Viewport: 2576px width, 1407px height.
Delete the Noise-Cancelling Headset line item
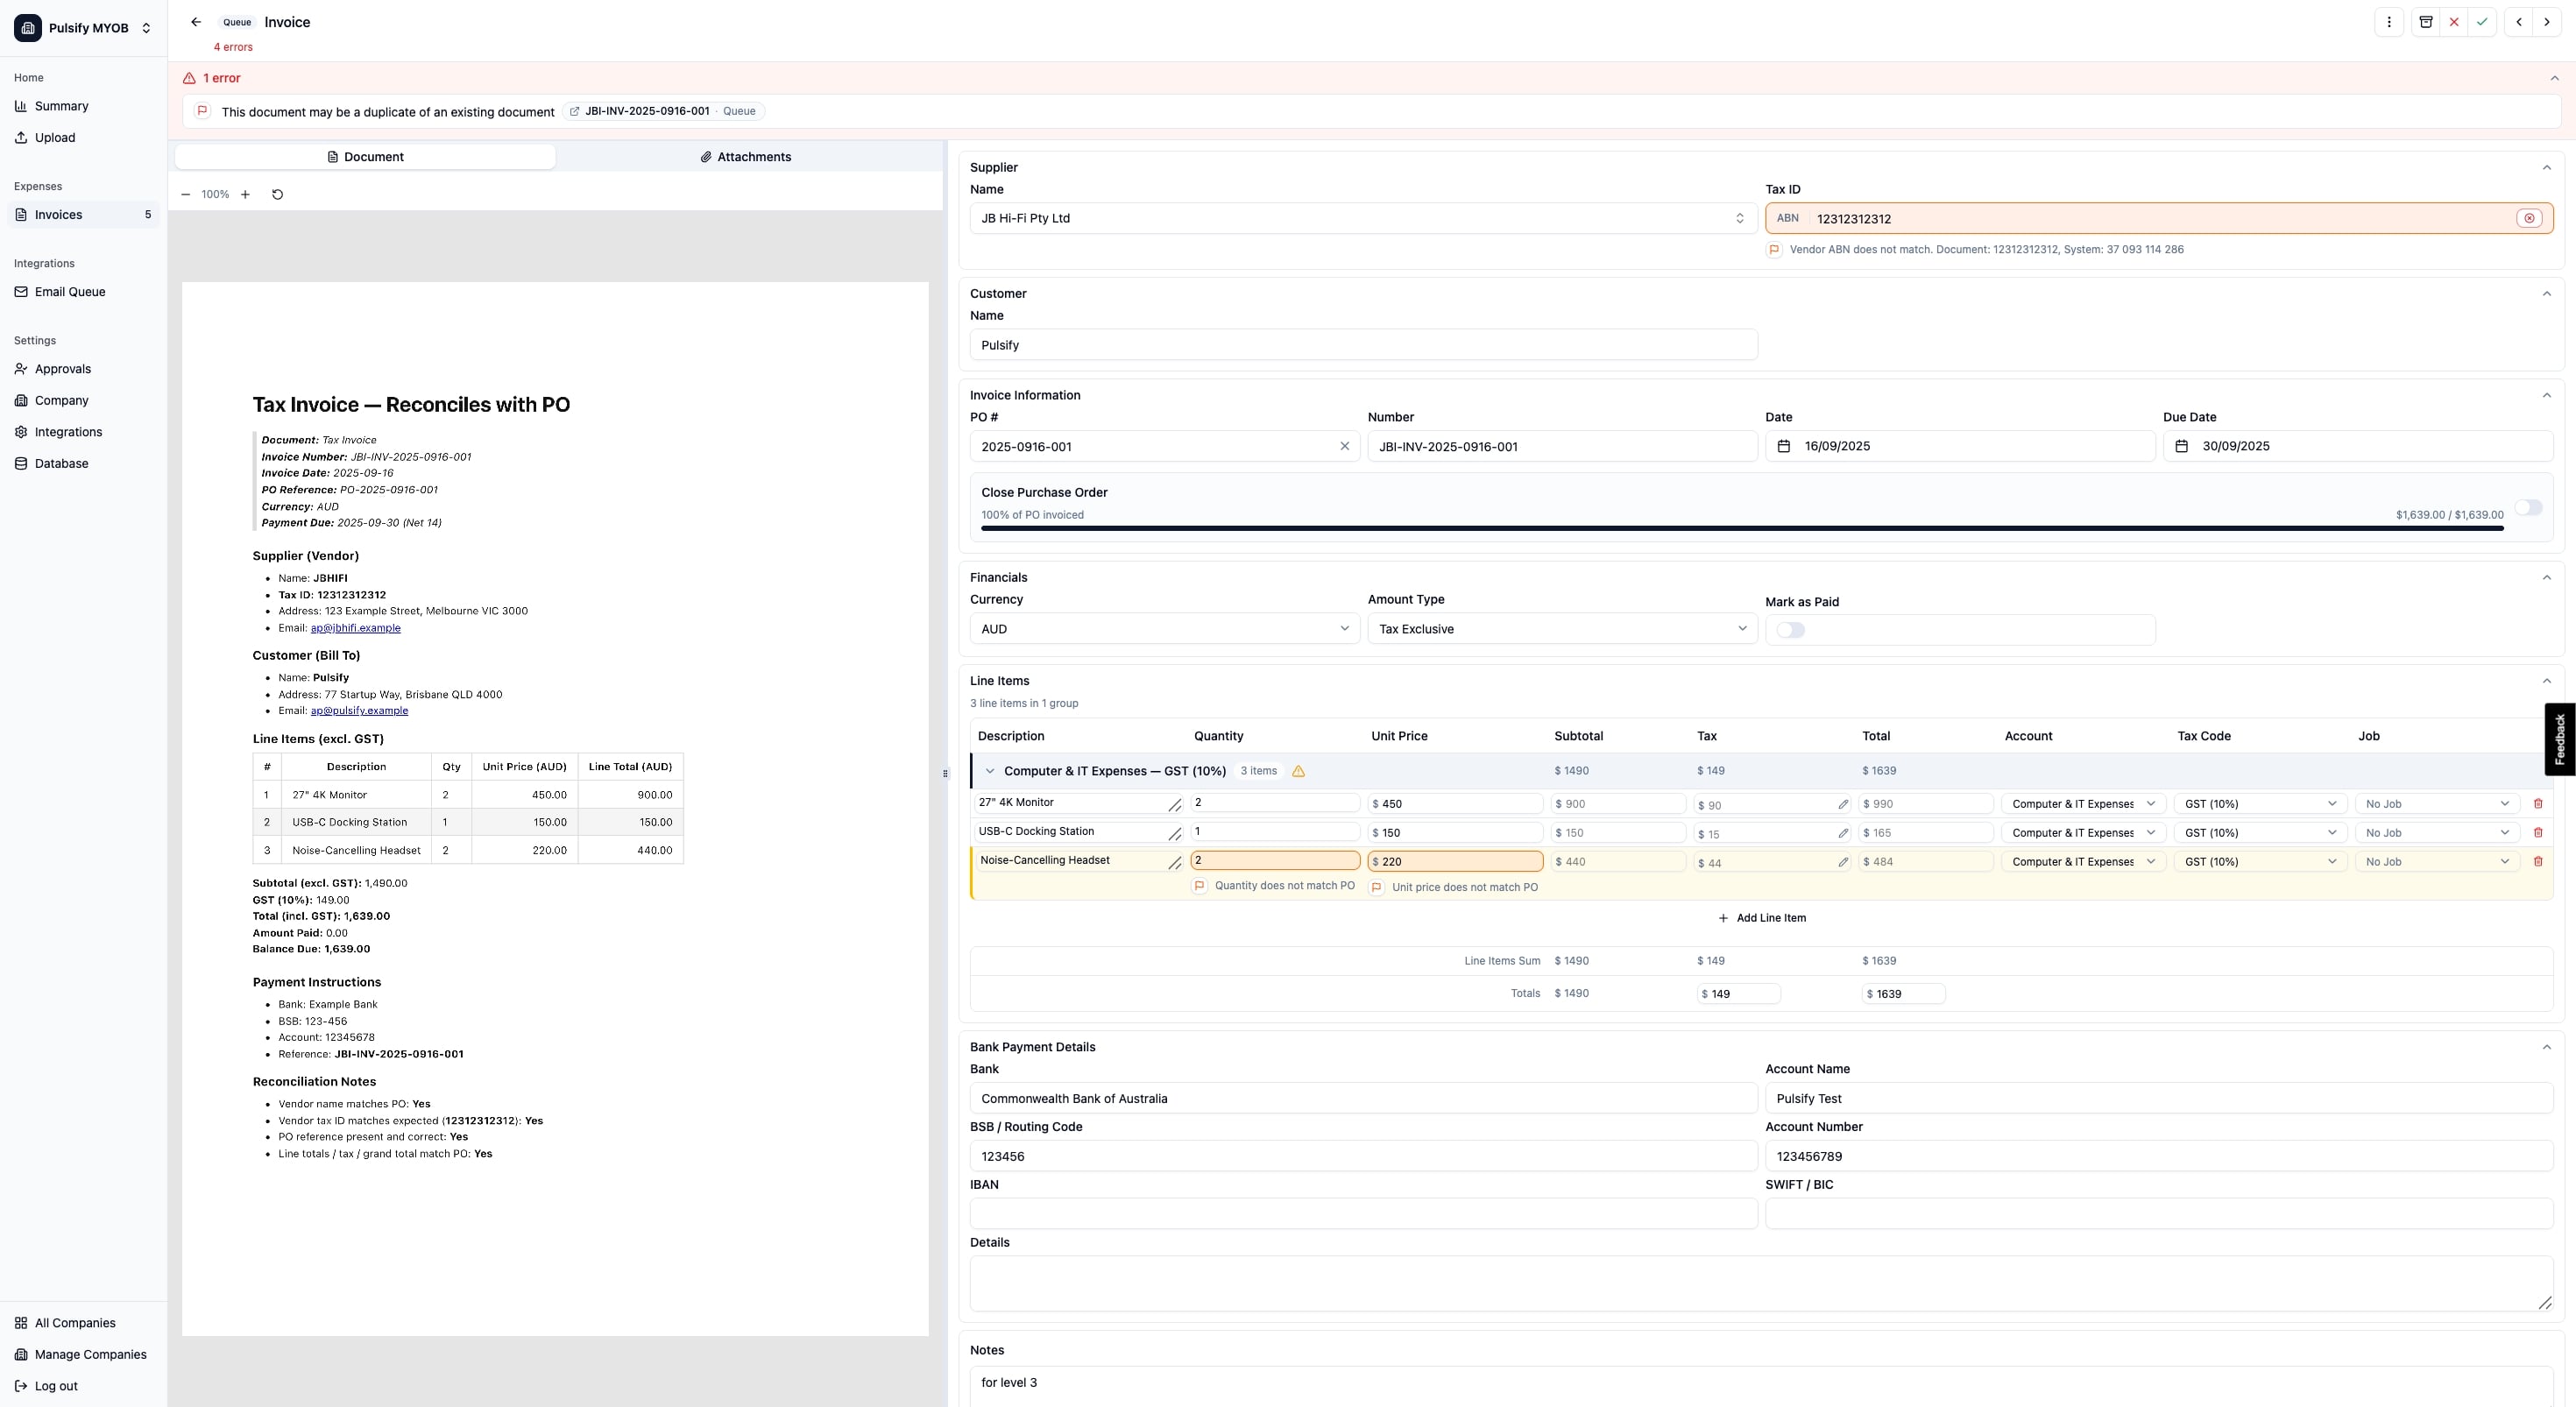click(x=2538, y=861)
